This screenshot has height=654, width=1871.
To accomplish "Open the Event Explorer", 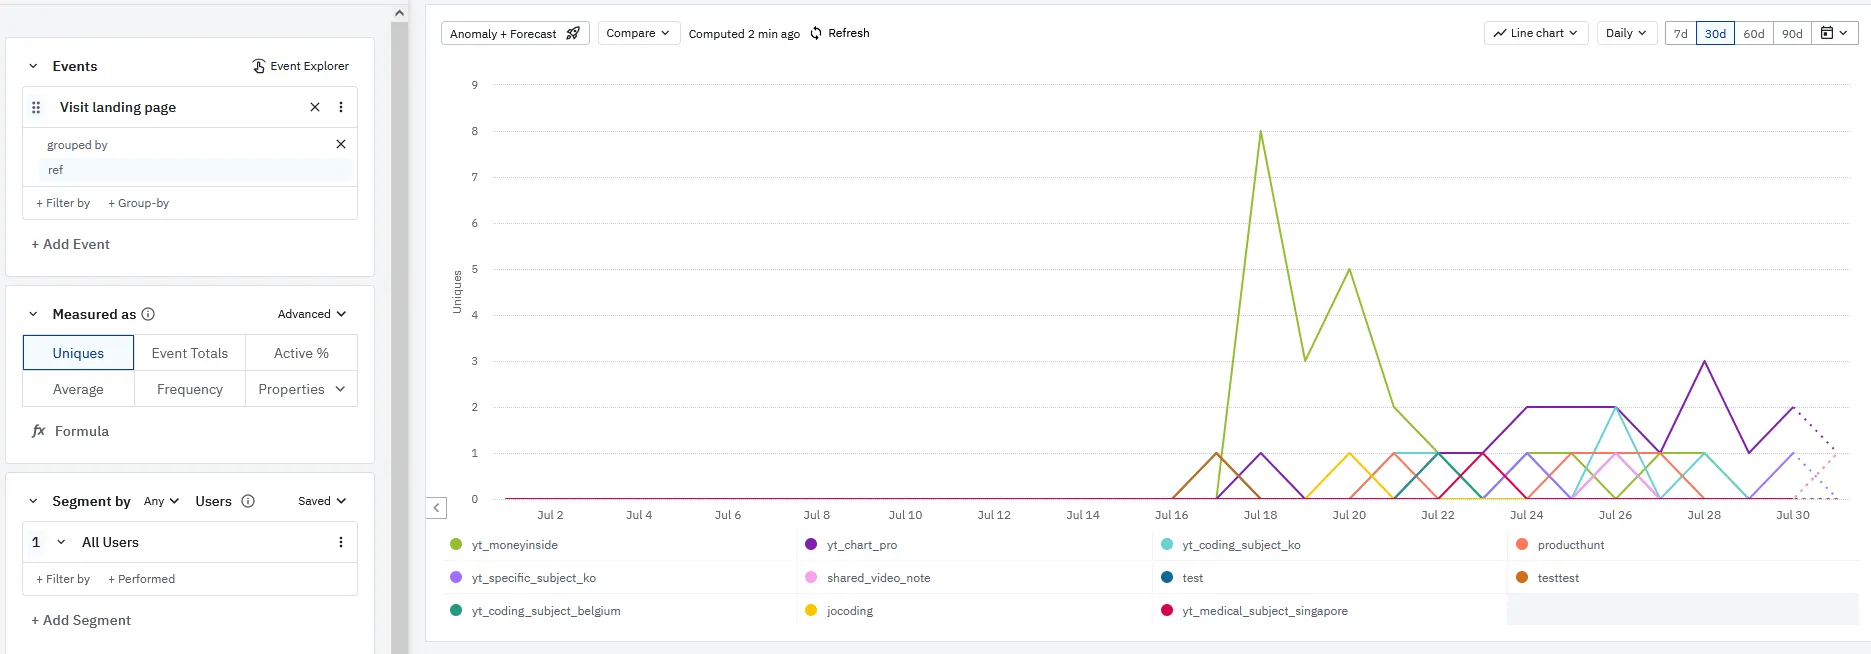I will pyautogui.click(x=300, y=66).
